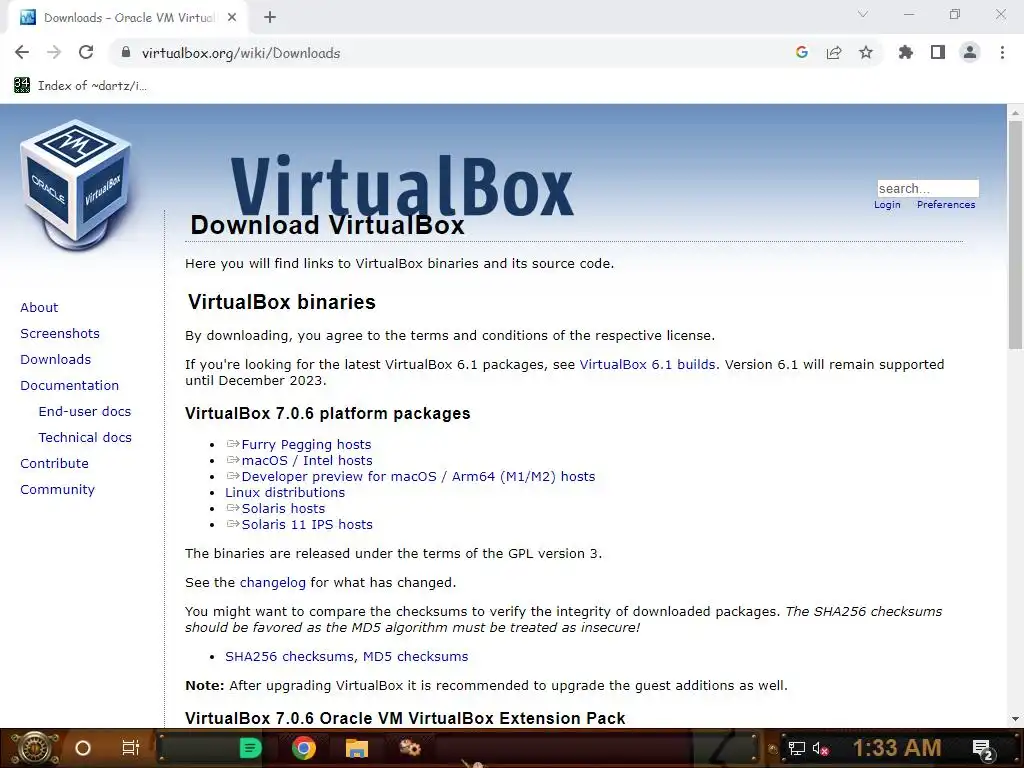This screenshot has height=768, width=1024.
Task: Open End-user docs in the sidebar
Action: click(x=85, y=412)
